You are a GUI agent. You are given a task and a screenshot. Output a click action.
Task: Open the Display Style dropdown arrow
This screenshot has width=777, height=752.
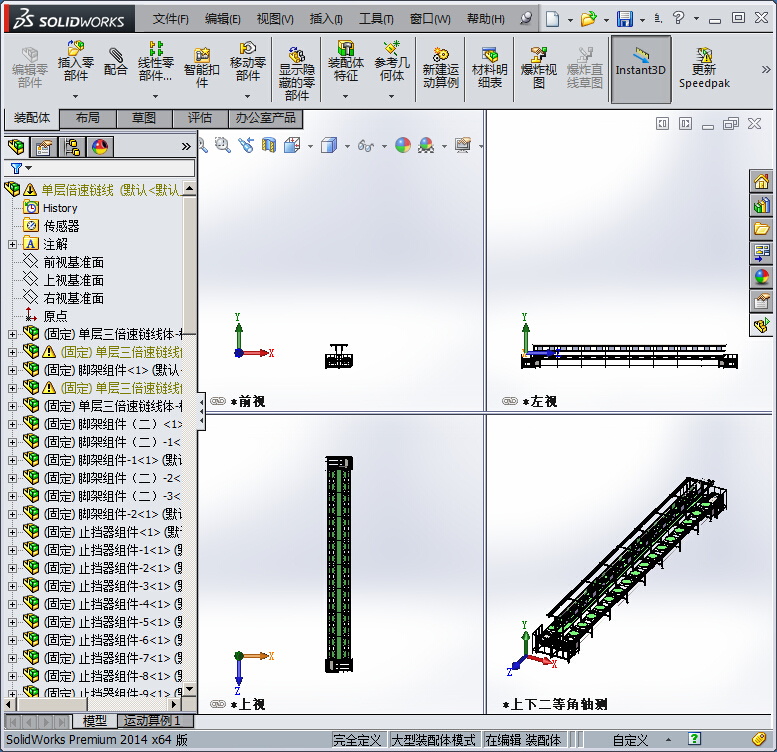click(347, 146)
